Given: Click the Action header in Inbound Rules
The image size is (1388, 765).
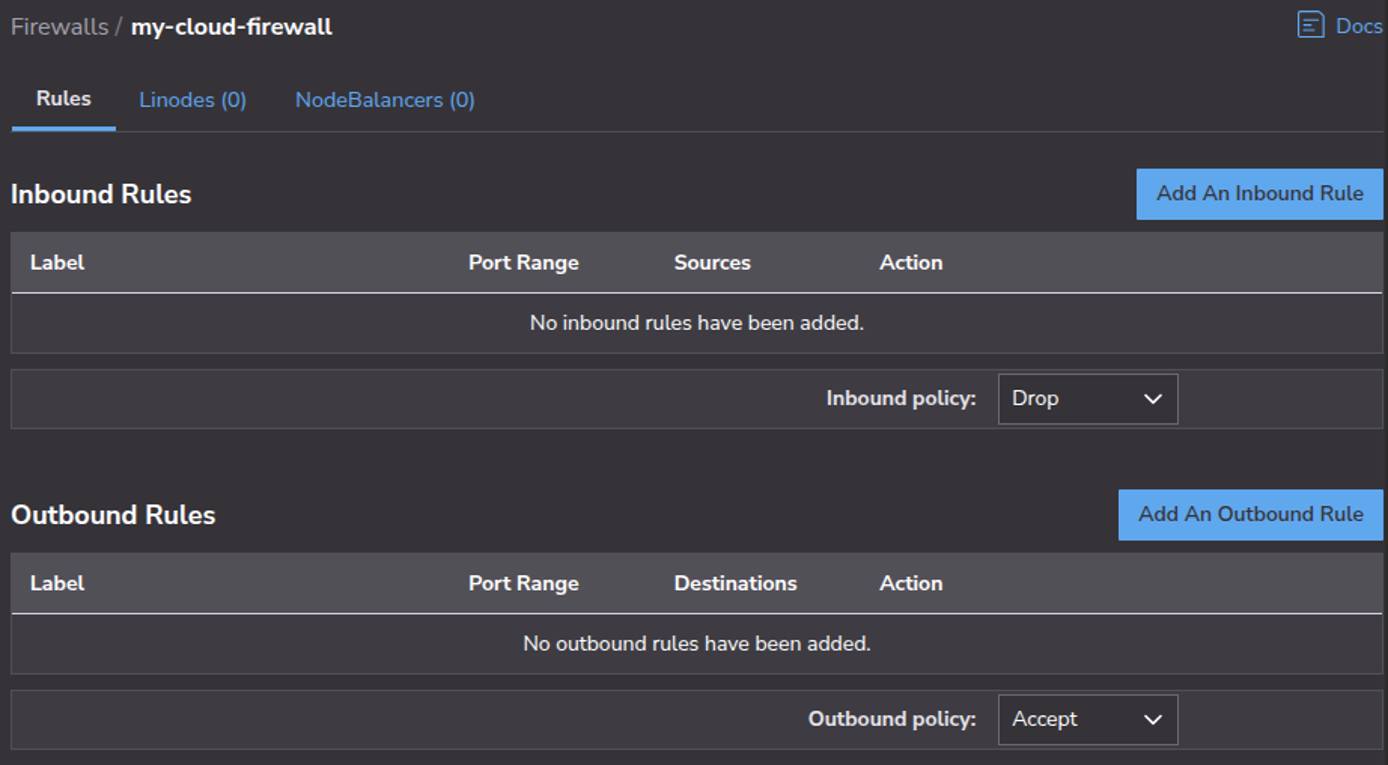Looking at the screenshot, I should 910,262.
